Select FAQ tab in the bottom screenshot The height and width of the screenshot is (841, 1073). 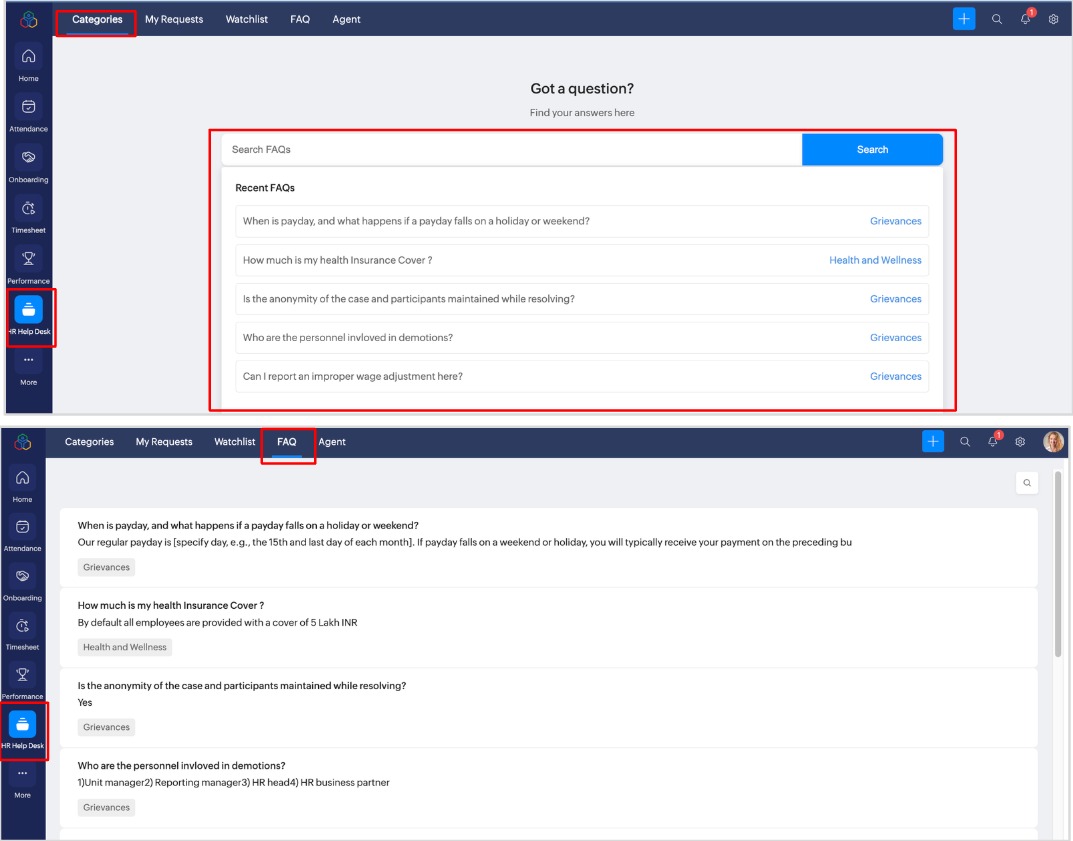[x=287, y=442]
